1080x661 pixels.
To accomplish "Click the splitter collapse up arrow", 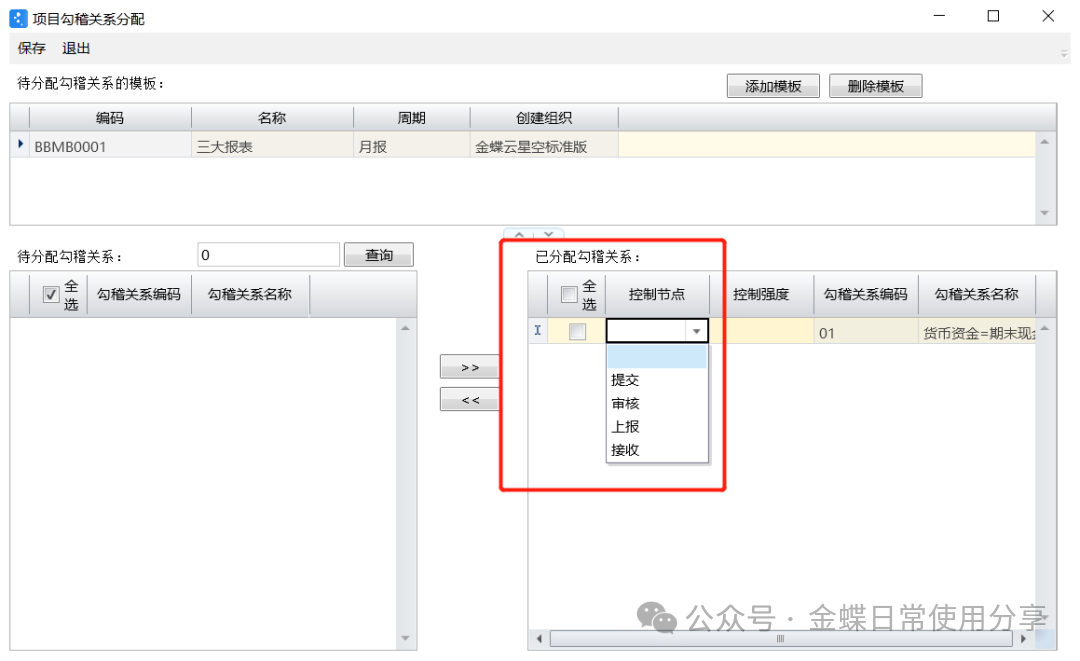I will (x=520, y=236).
